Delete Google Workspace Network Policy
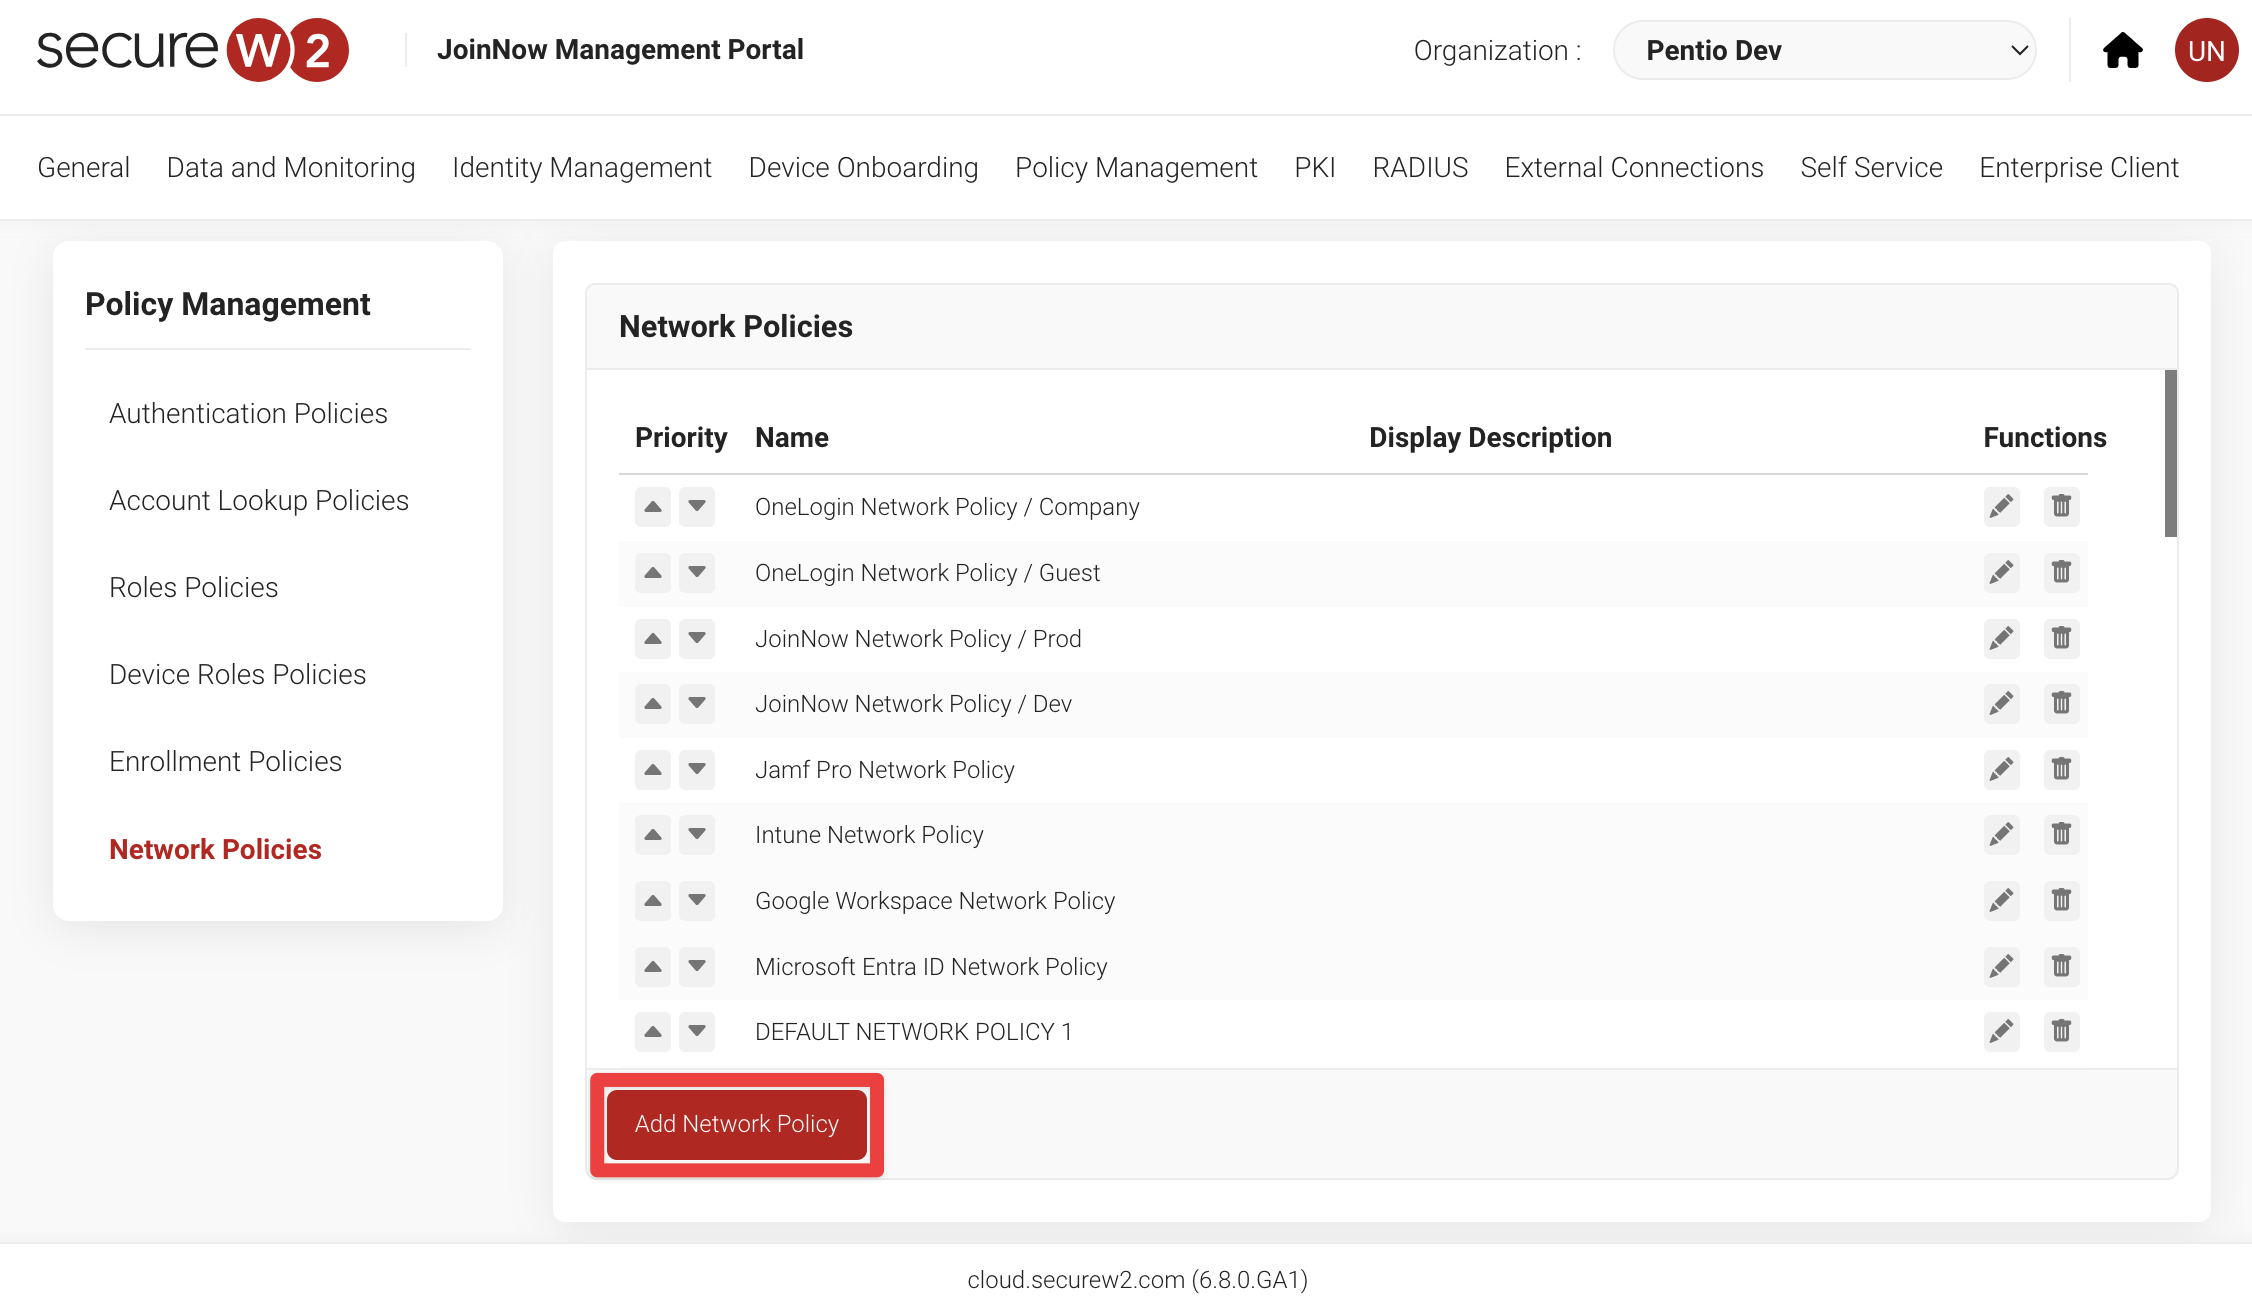The width and height of the screenshot is (2252, 1300). click(x=2061, y=901)
